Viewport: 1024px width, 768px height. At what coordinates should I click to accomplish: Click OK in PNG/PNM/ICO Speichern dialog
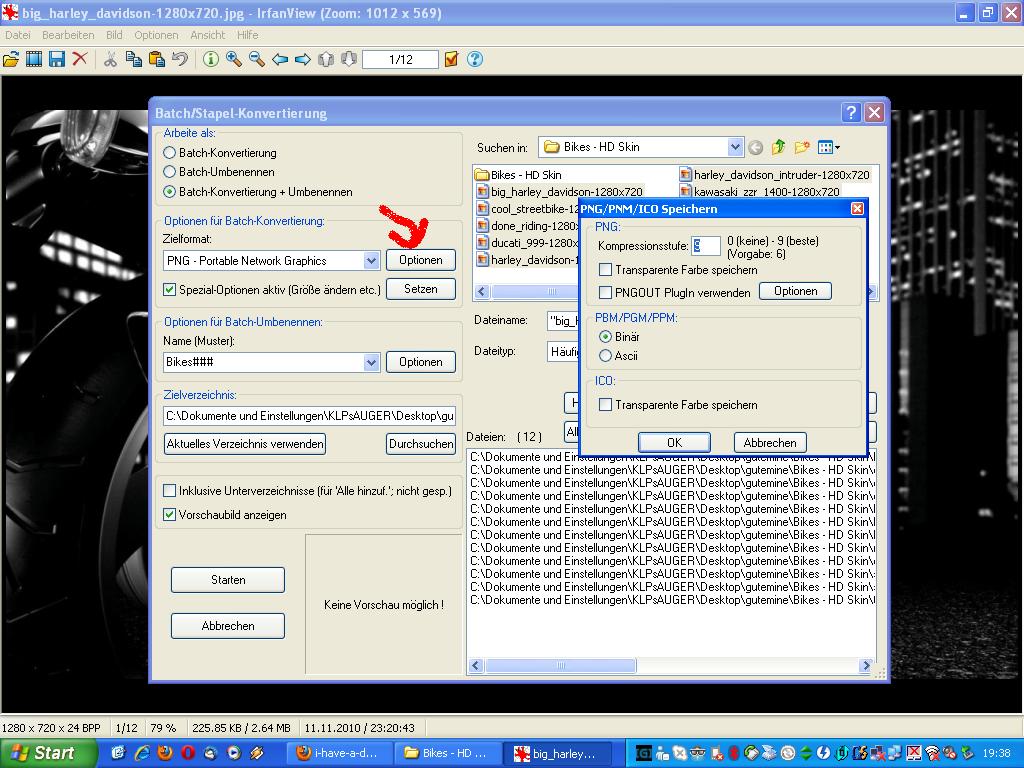coord(675,443)
